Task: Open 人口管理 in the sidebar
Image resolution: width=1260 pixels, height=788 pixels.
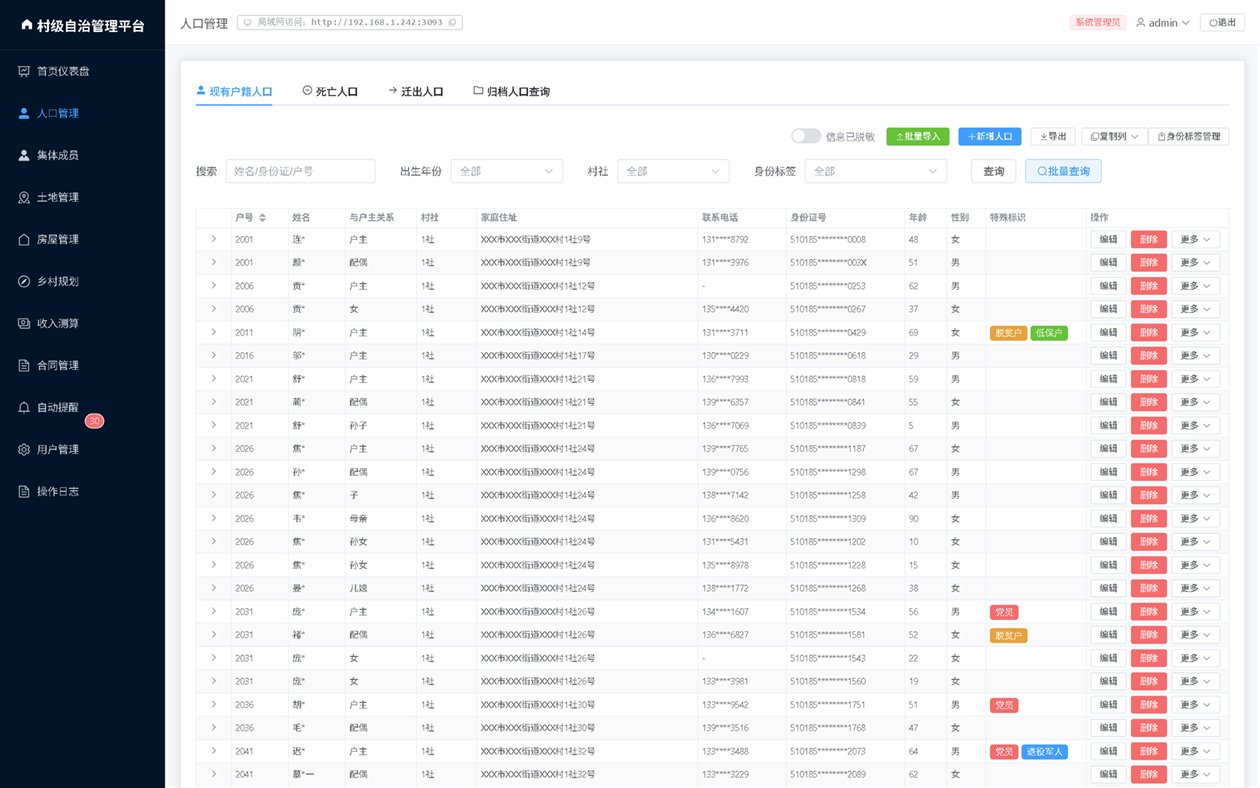Action: (82, 113)
